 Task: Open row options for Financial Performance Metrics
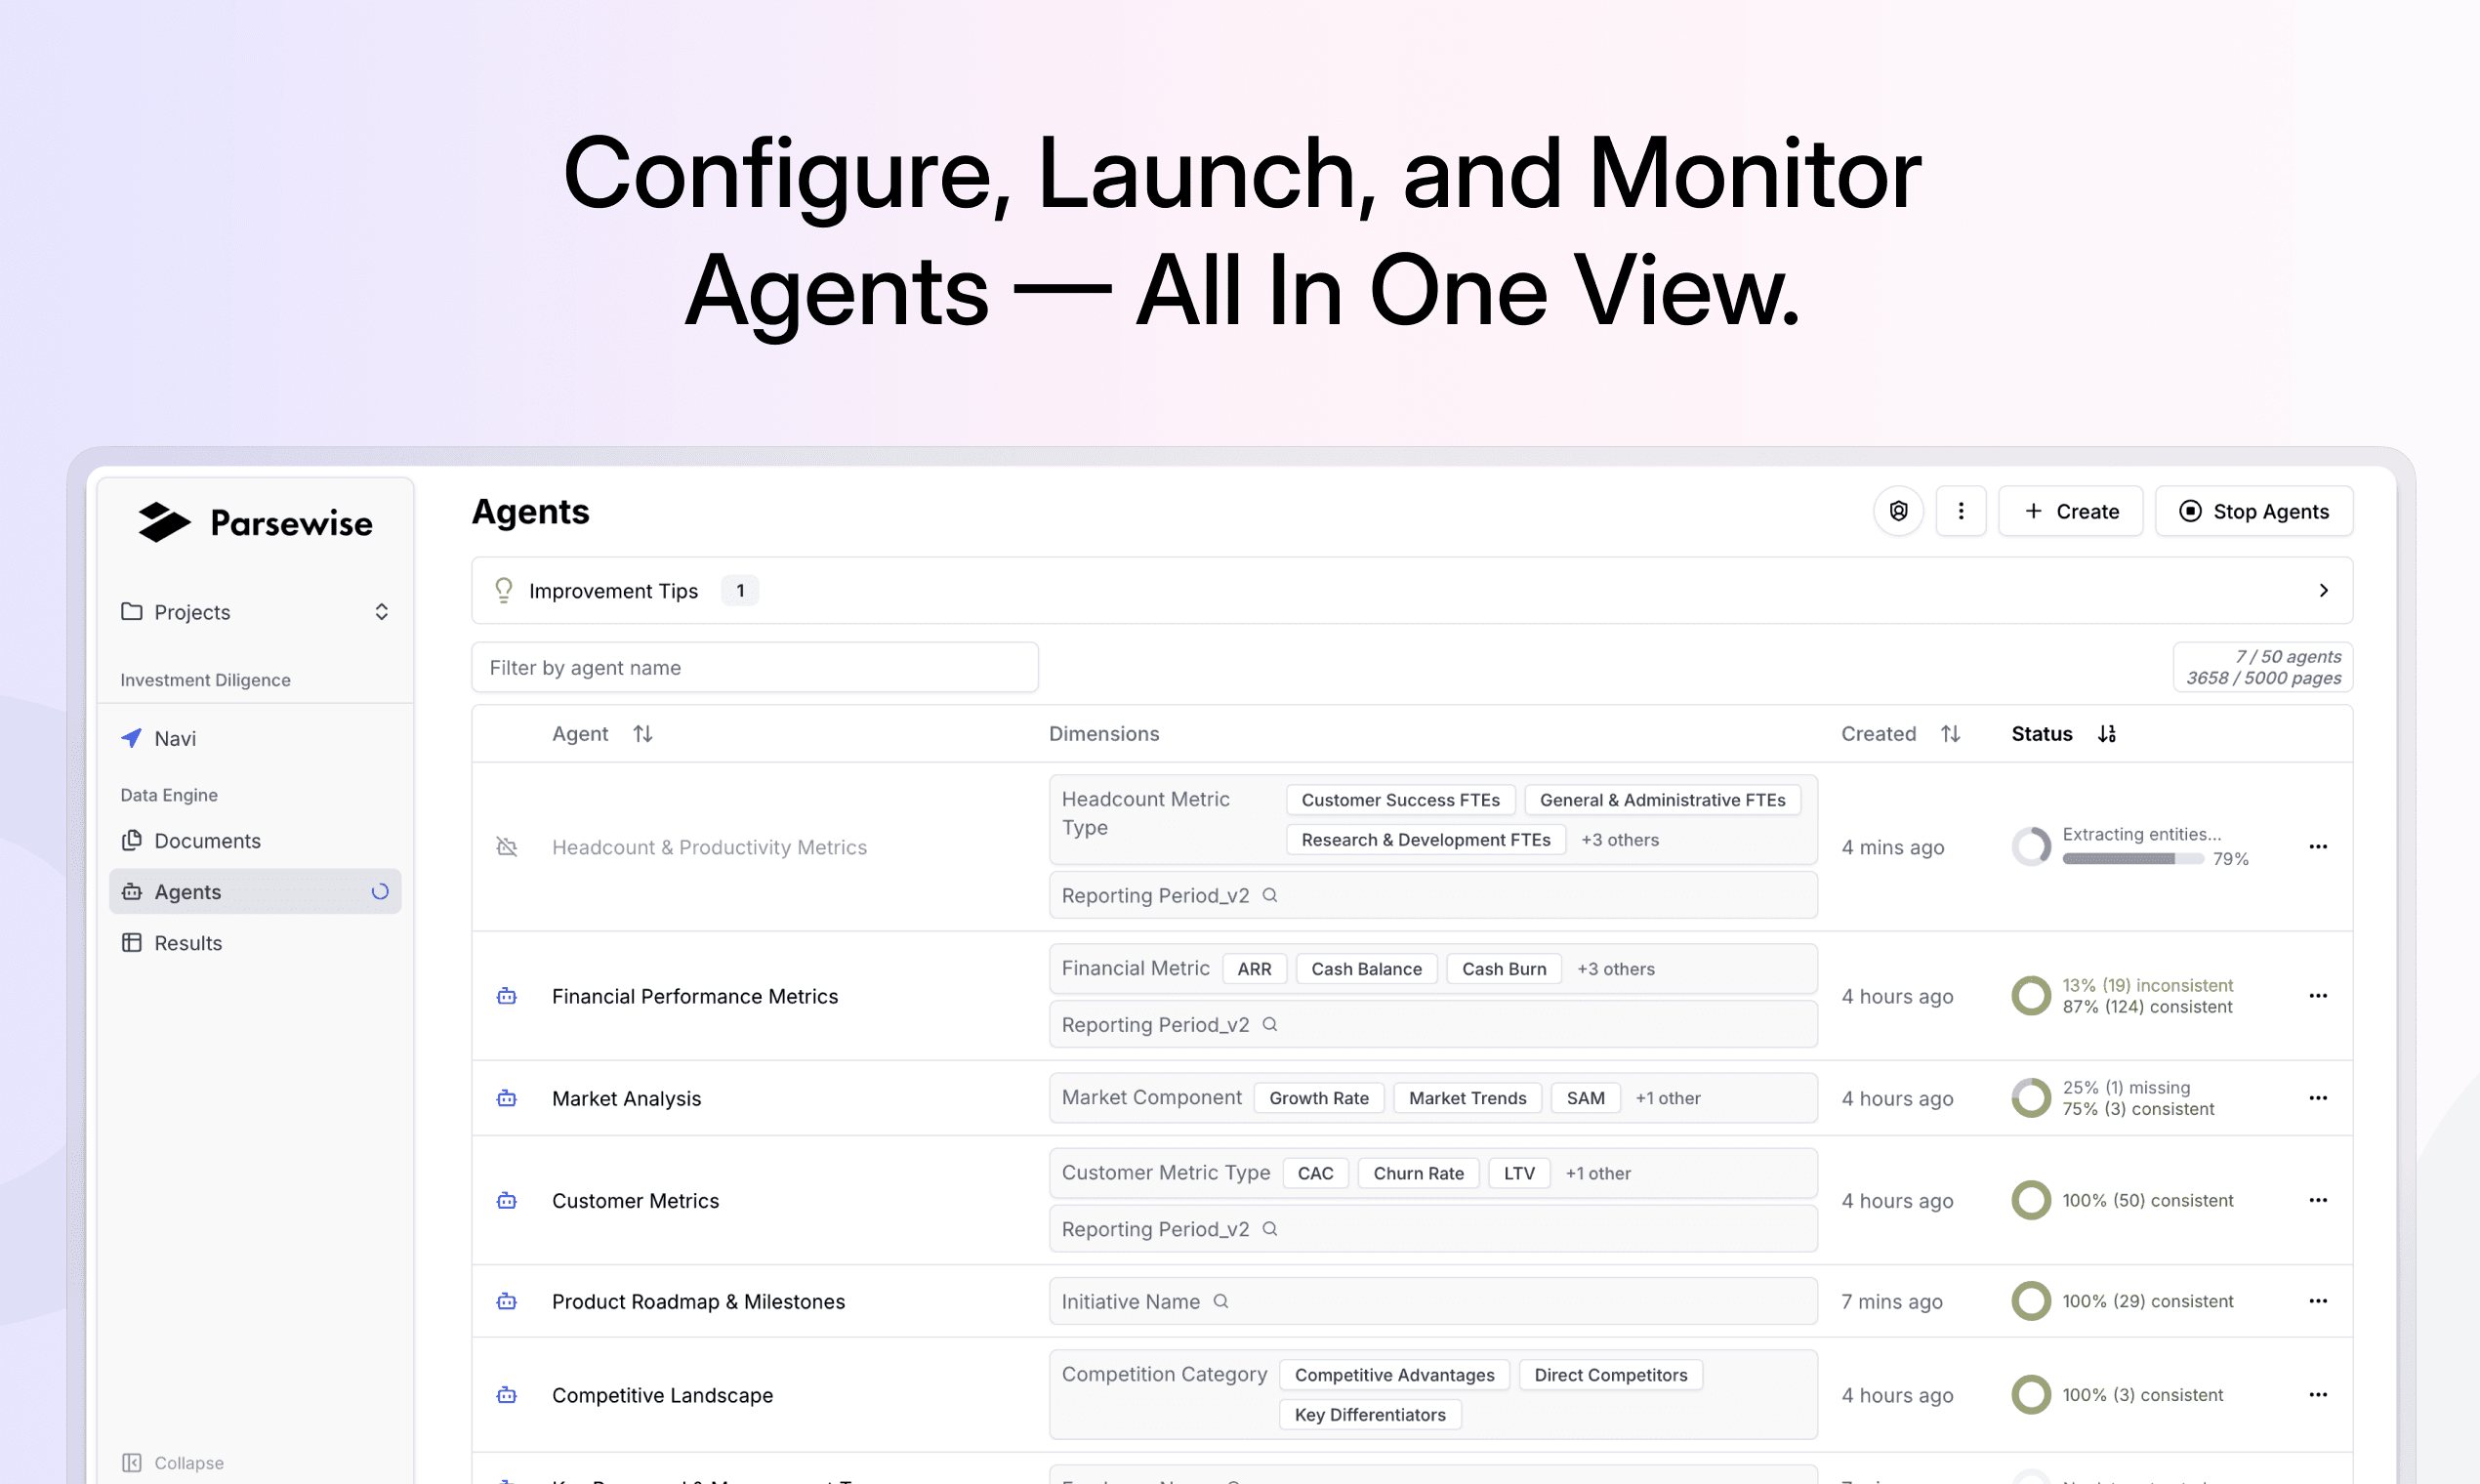click(2317, 996)
